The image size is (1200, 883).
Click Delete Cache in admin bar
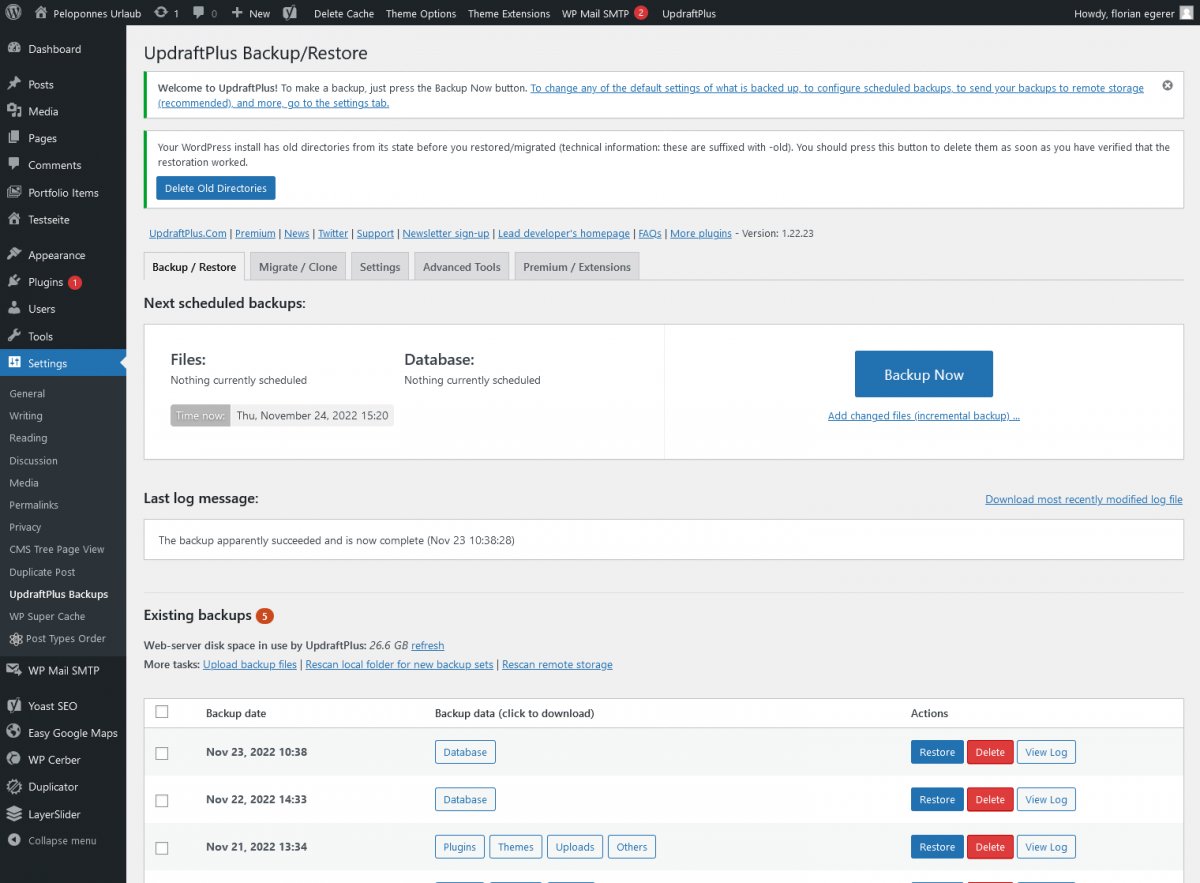343,13
